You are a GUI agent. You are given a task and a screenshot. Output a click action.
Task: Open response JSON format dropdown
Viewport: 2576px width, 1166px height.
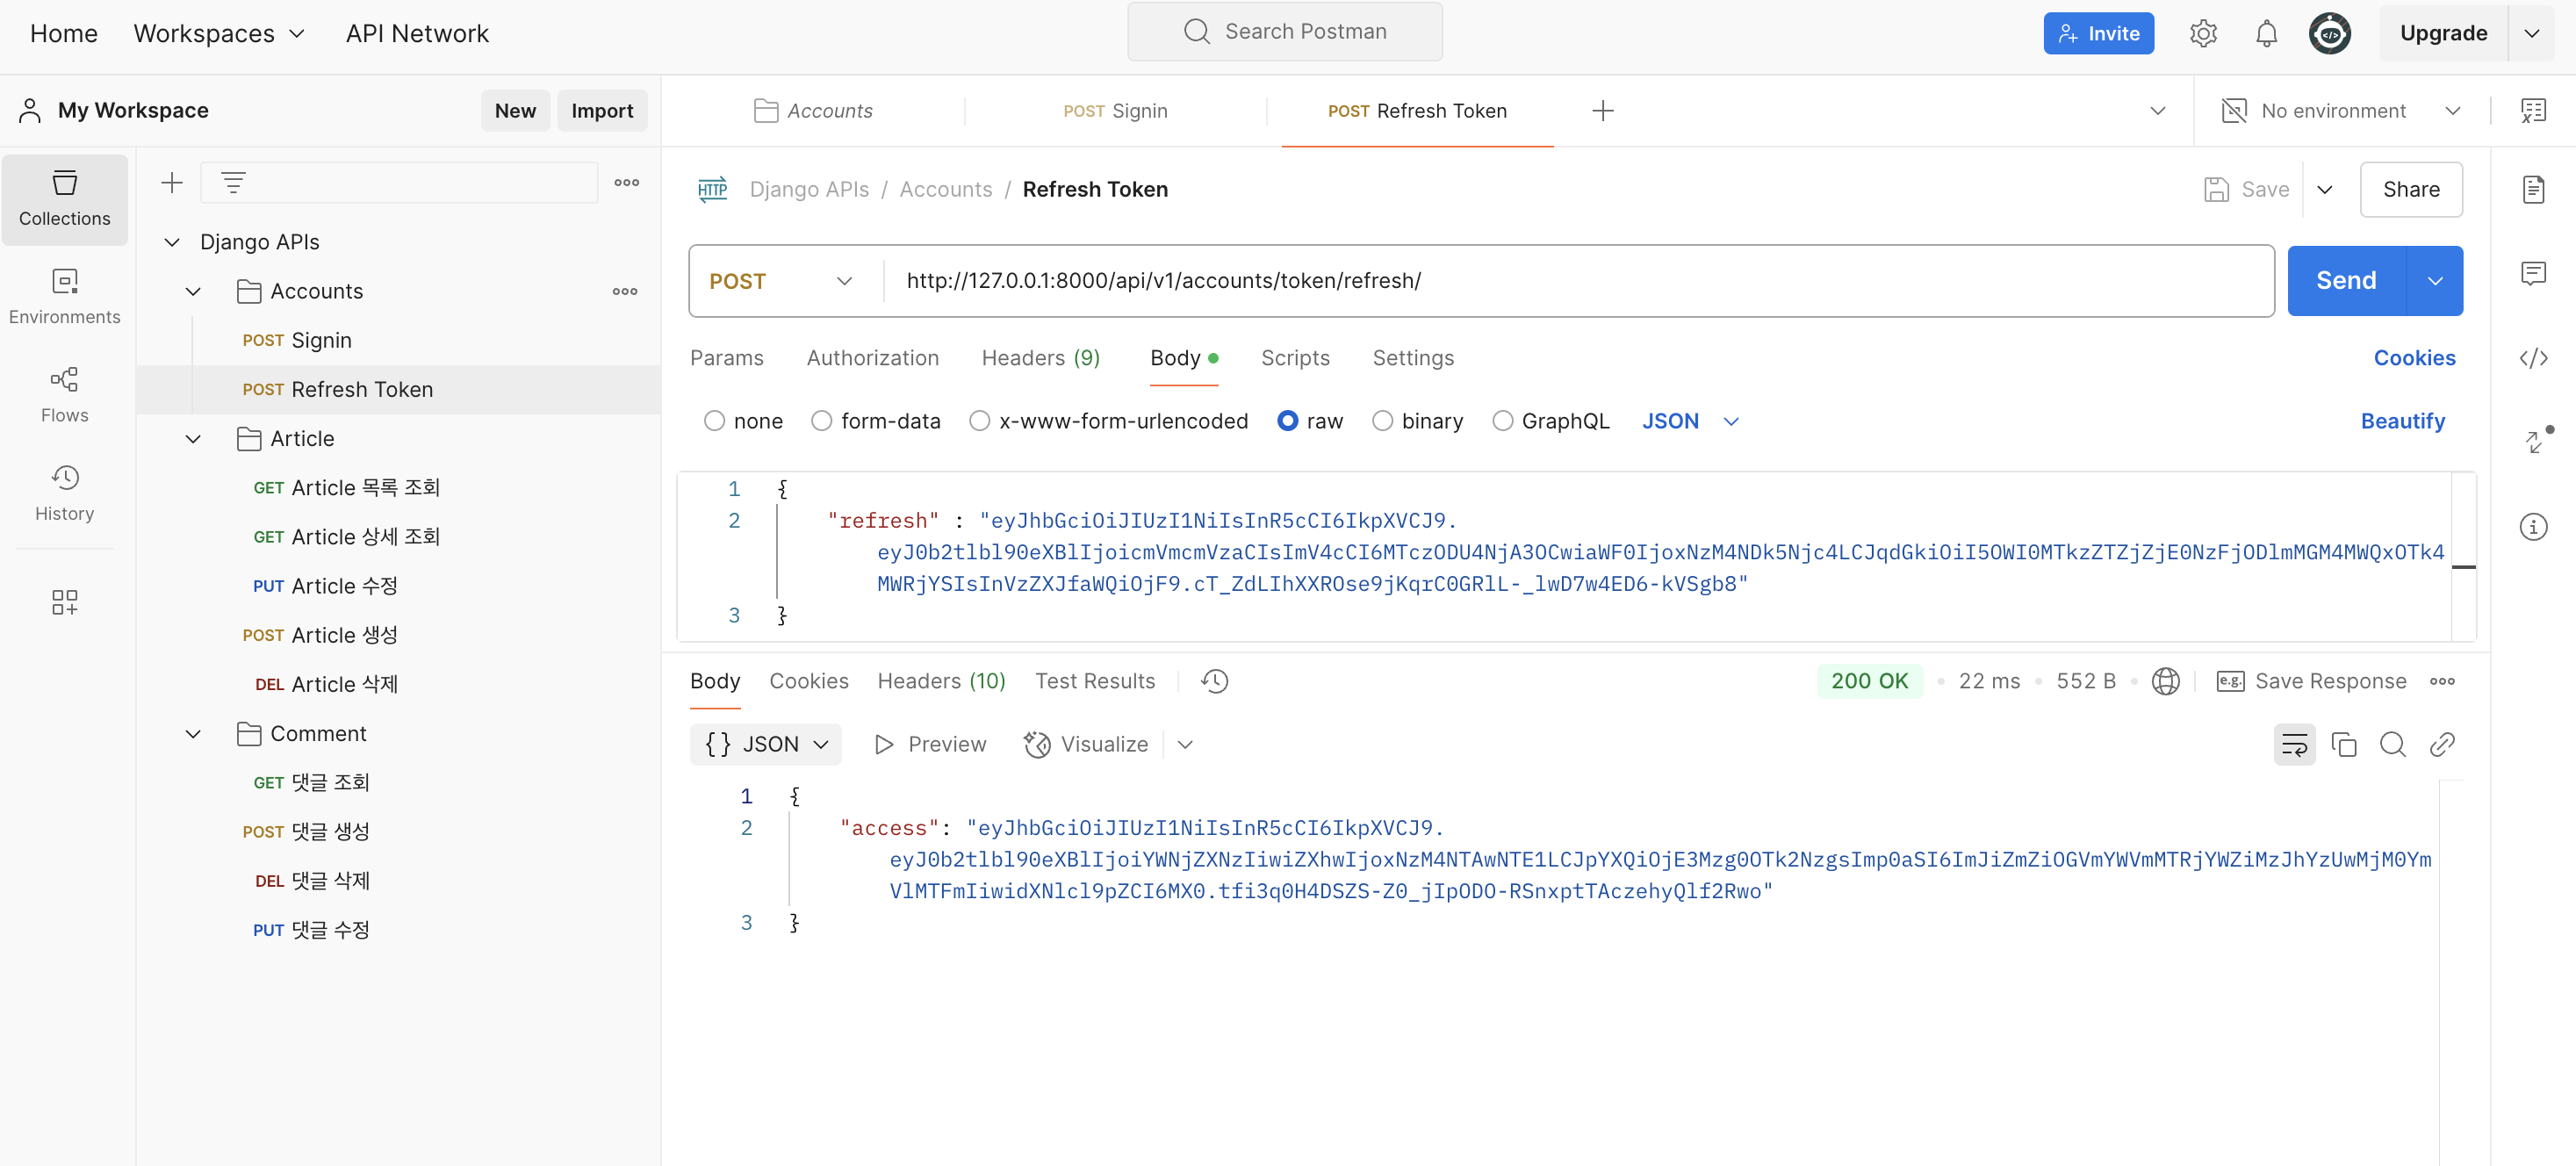[766, 745]
